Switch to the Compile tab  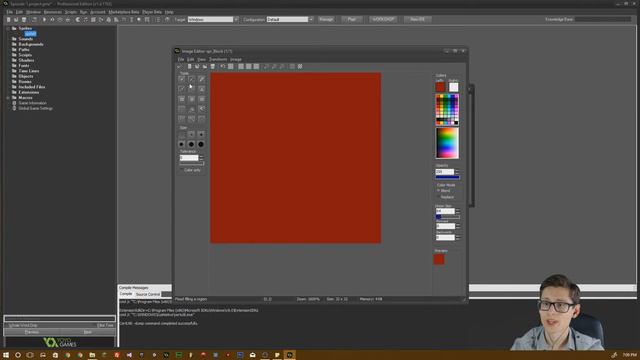[126, 294]
